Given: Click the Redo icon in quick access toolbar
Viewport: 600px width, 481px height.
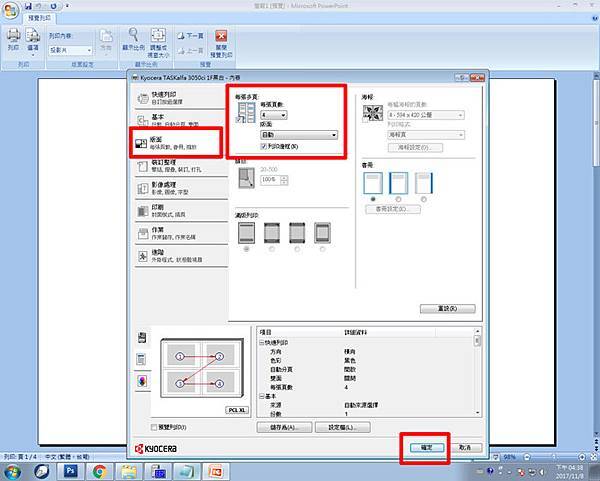Looking at the screenshot, I should click(x=53, y=6).
